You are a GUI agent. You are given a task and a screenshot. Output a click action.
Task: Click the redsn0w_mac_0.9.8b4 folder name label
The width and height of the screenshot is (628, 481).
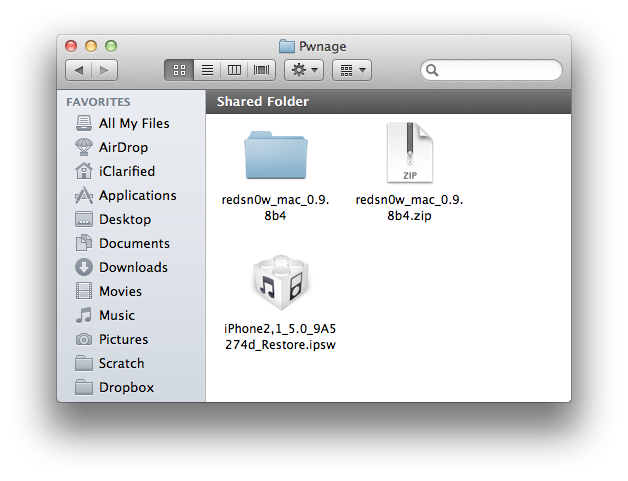coord(276,207)
